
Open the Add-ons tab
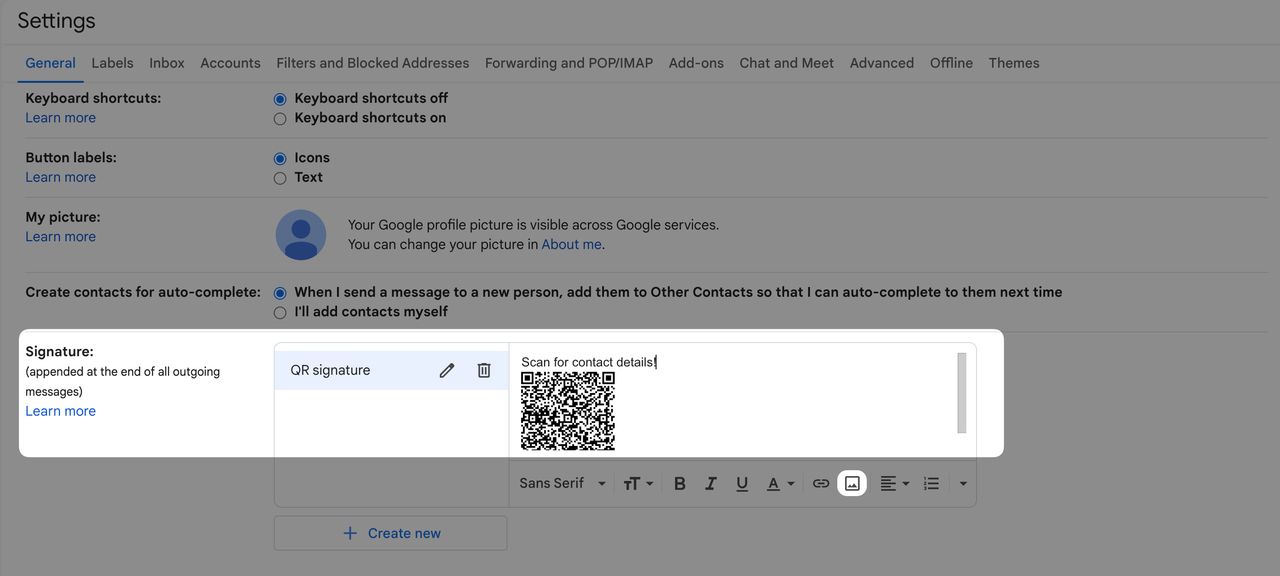click(696, 63)
